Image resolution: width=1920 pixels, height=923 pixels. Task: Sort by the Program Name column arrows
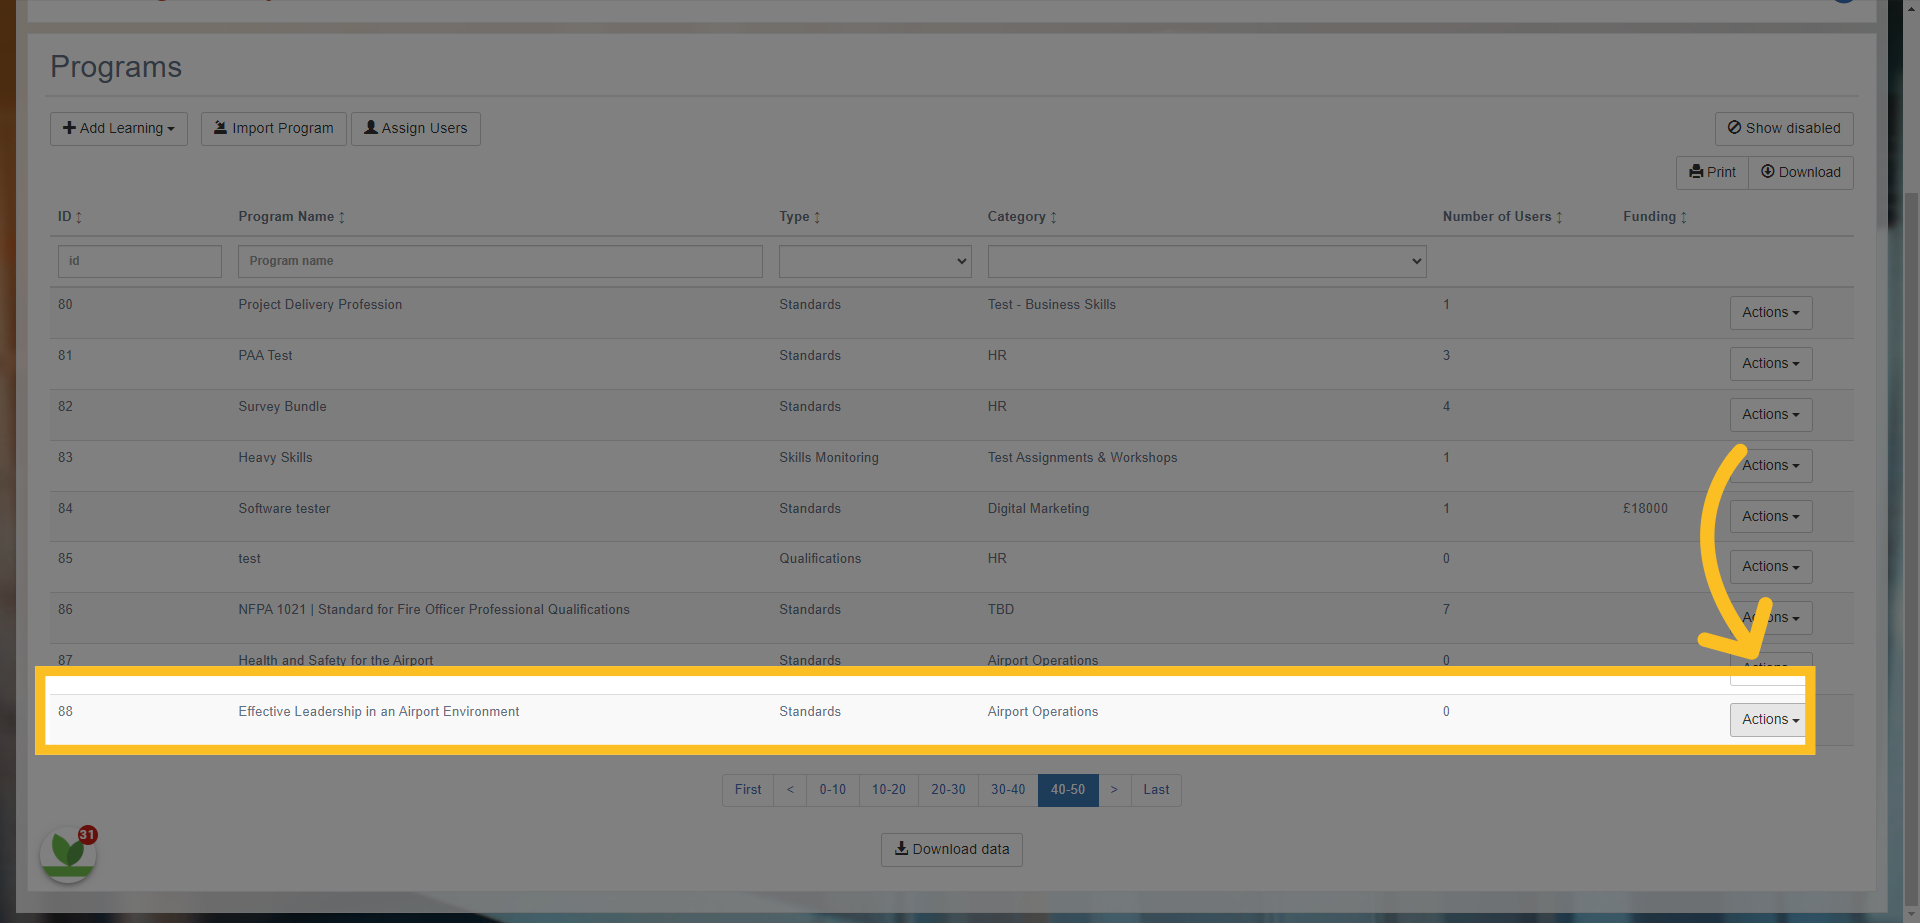[342, 217]
